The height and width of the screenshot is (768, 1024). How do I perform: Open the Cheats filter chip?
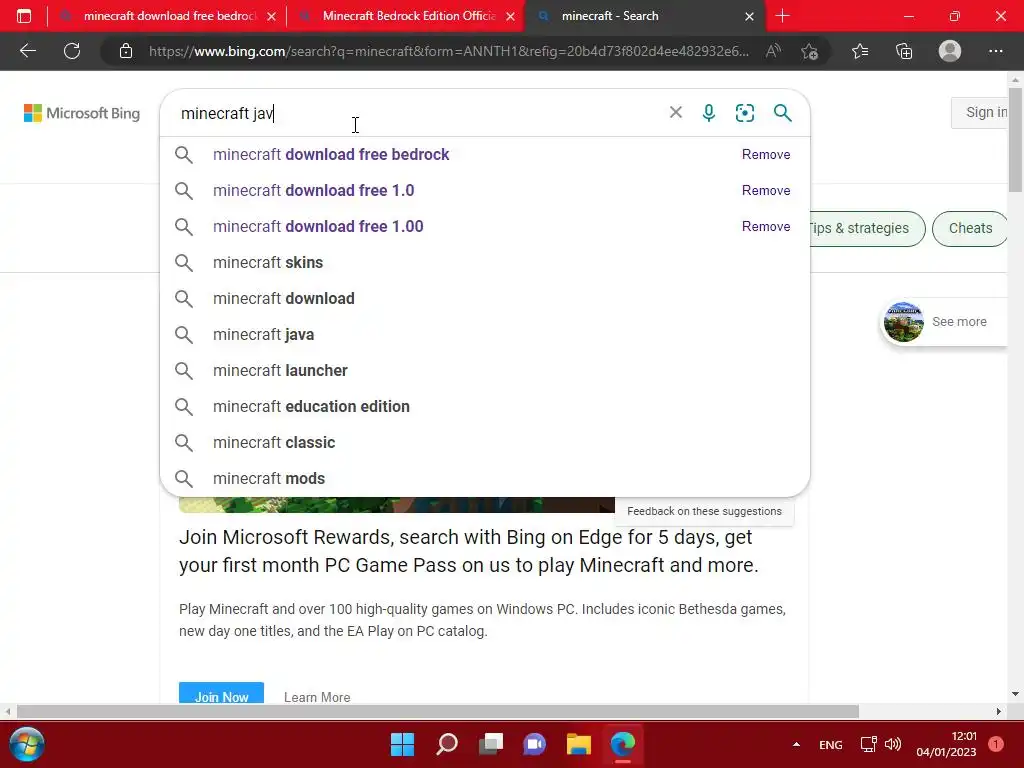tap(970, 229)
